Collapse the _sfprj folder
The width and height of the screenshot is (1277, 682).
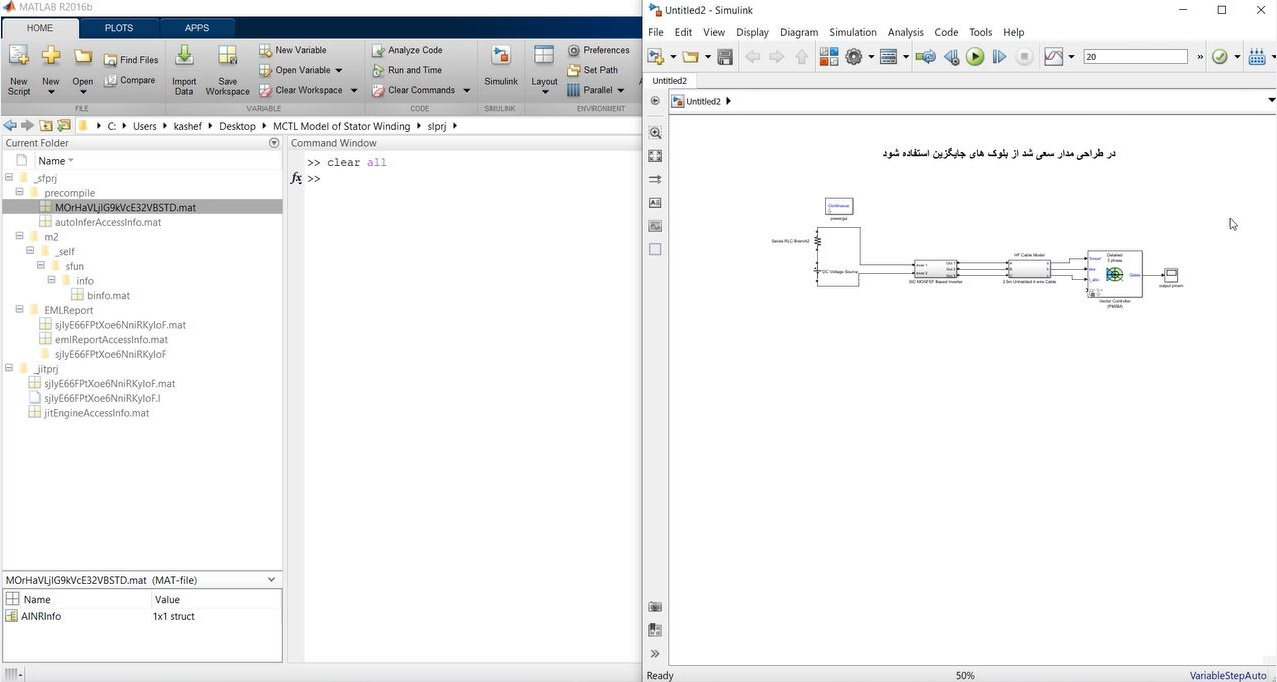click(x=9, y=178)
